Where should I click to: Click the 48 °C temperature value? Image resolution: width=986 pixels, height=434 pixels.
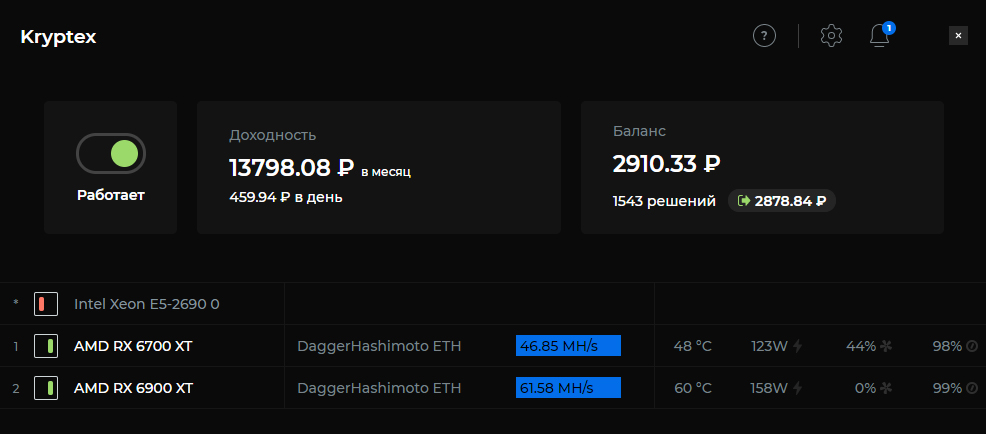692,346
